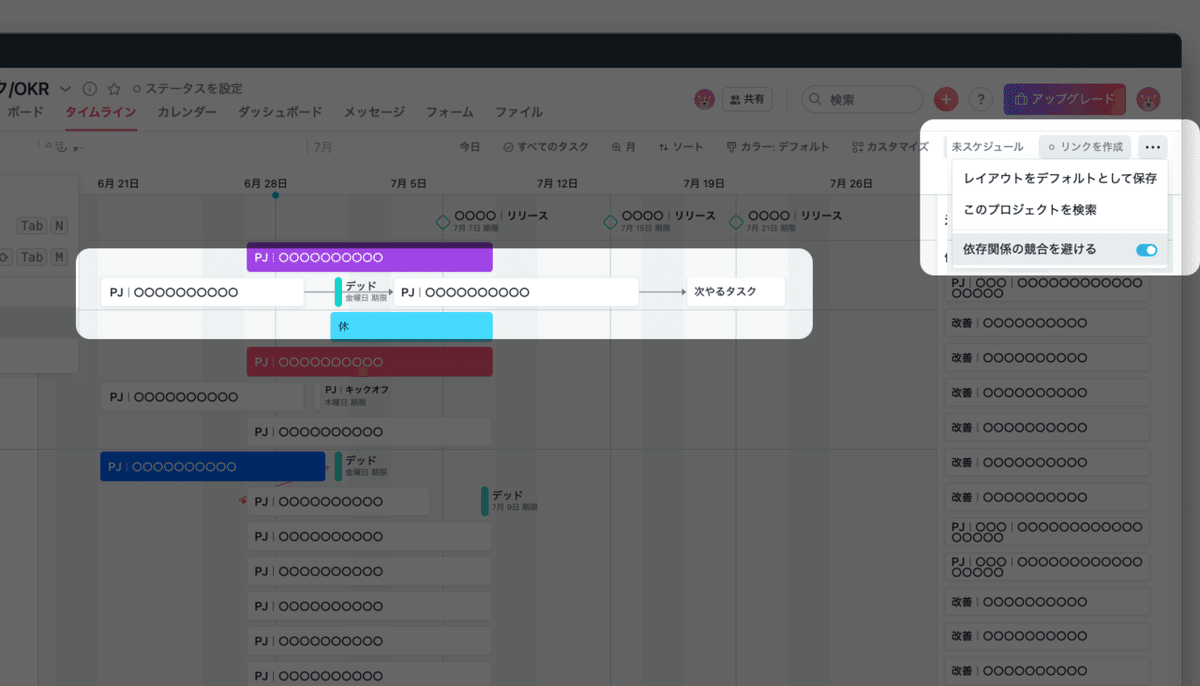Click the 7月 19日 date header
1200x686 pixels.
[x=704, y=184]
